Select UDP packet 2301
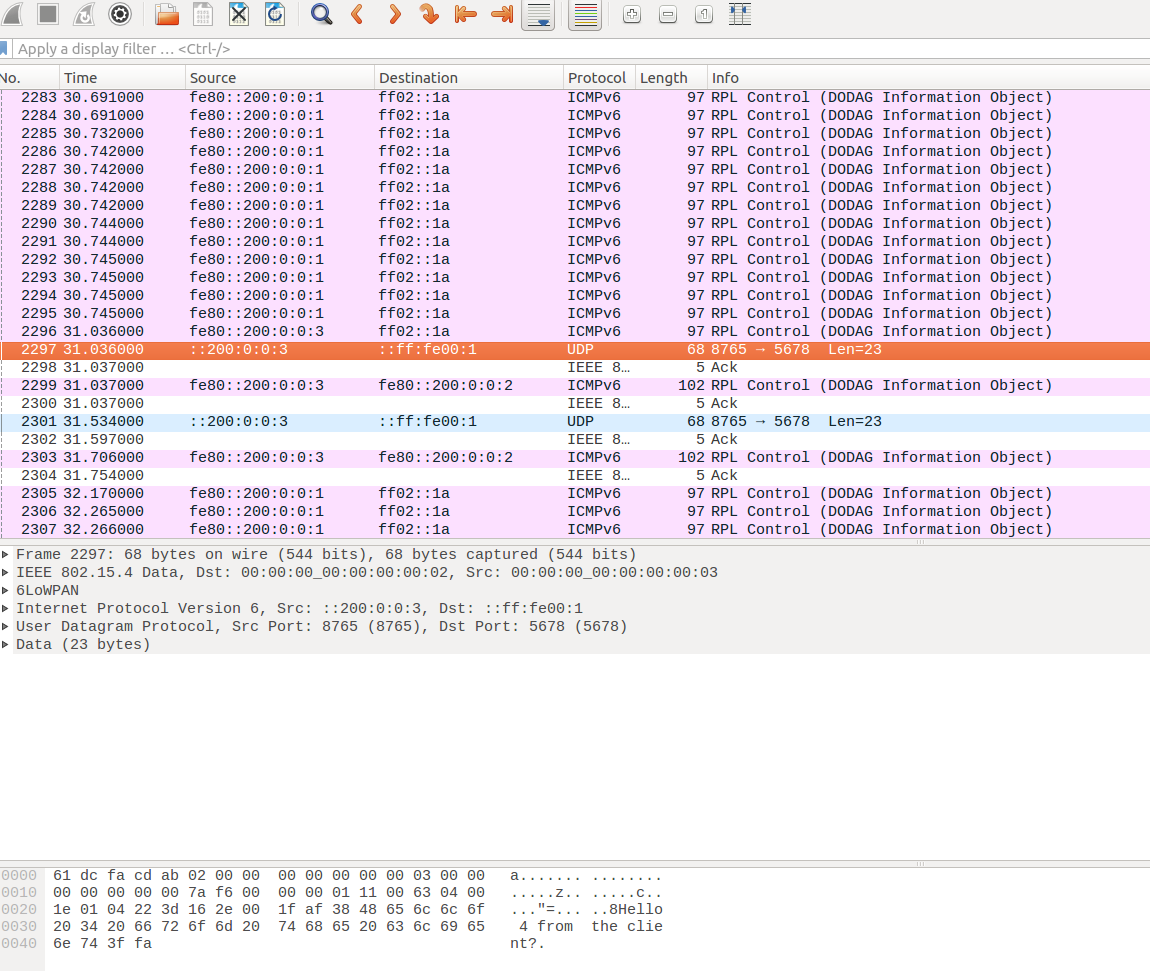 (575, 422)
